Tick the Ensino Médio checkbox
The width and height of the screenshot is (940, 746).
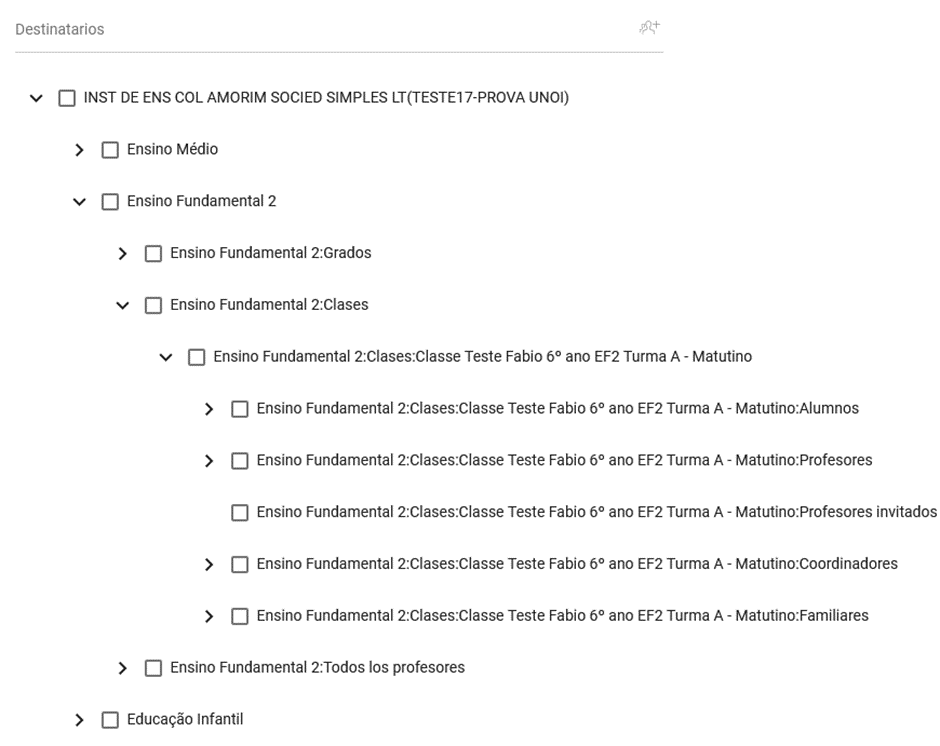(x=110, y=150)
